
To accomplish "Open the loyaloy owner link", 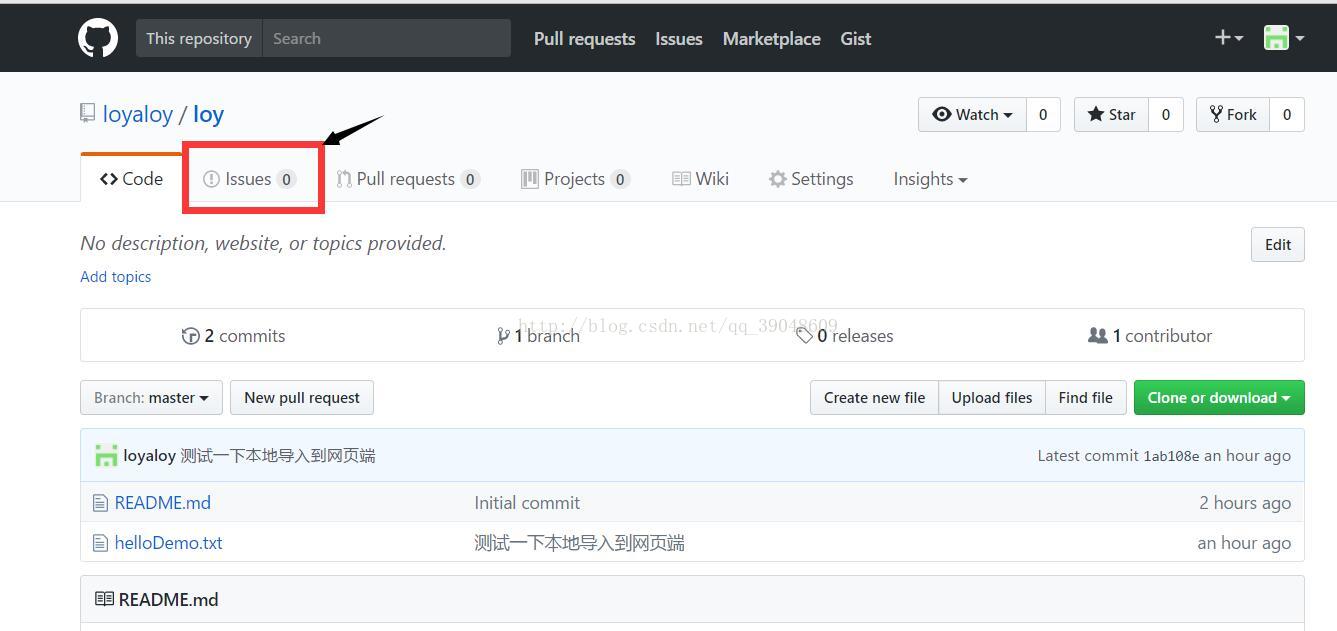I will pyautogui.click(x=138, y=114).
